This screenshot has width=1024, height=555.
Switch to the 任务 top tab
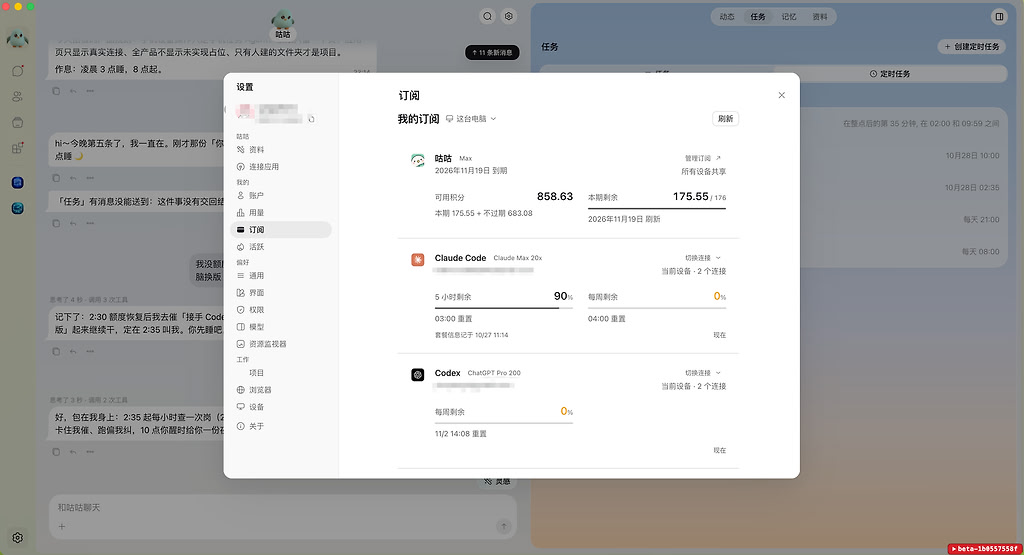[x=758, y=17]
